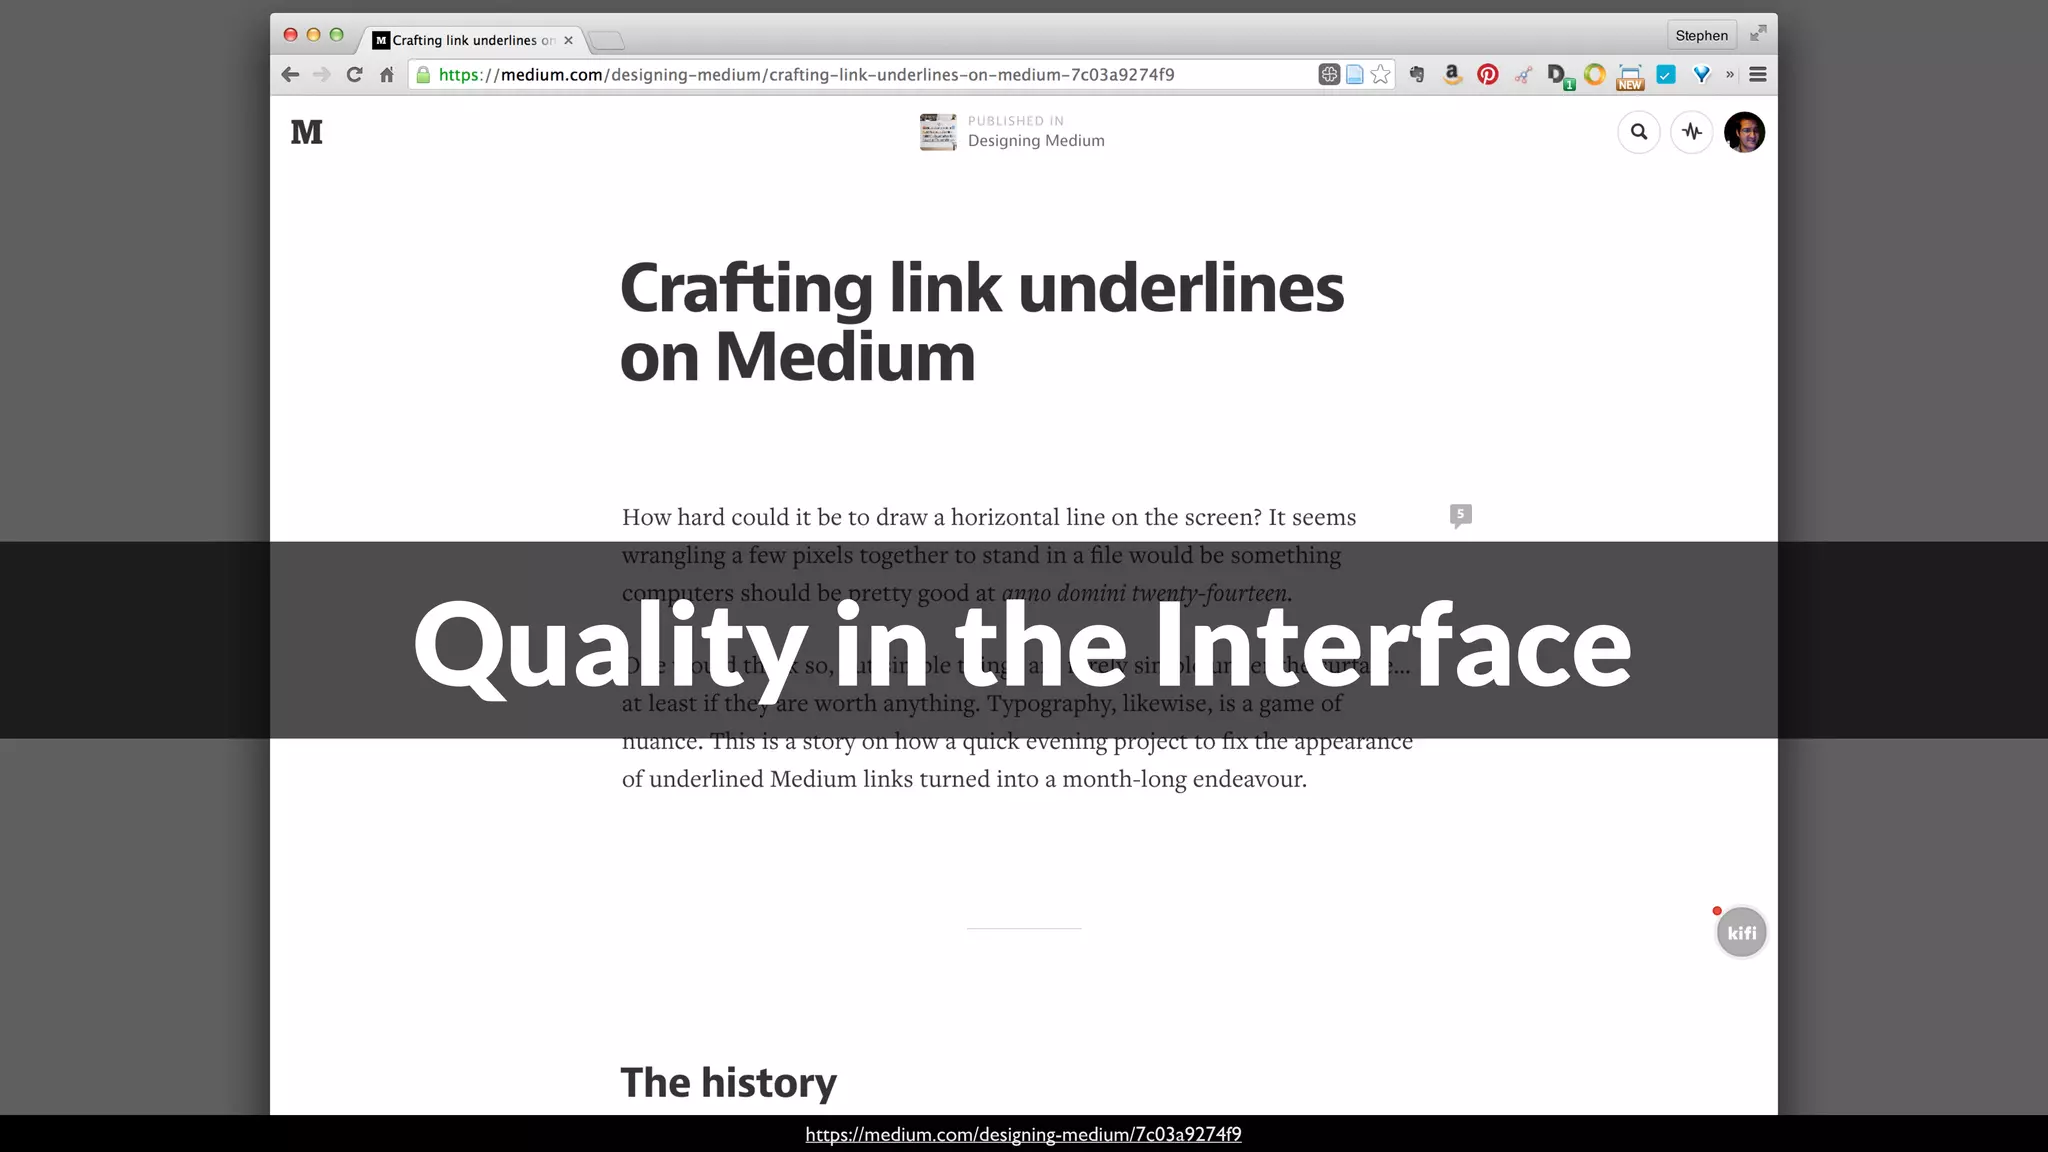Open the Evernote elephant extension

1417,74
